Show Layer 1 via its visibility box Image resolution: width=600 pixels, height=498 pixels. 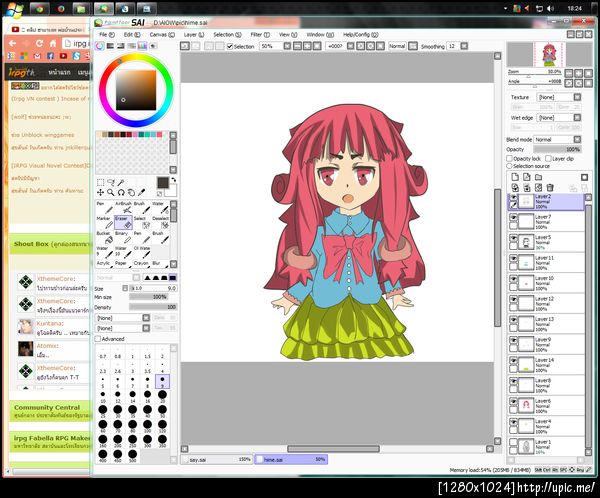click(513, 442)
